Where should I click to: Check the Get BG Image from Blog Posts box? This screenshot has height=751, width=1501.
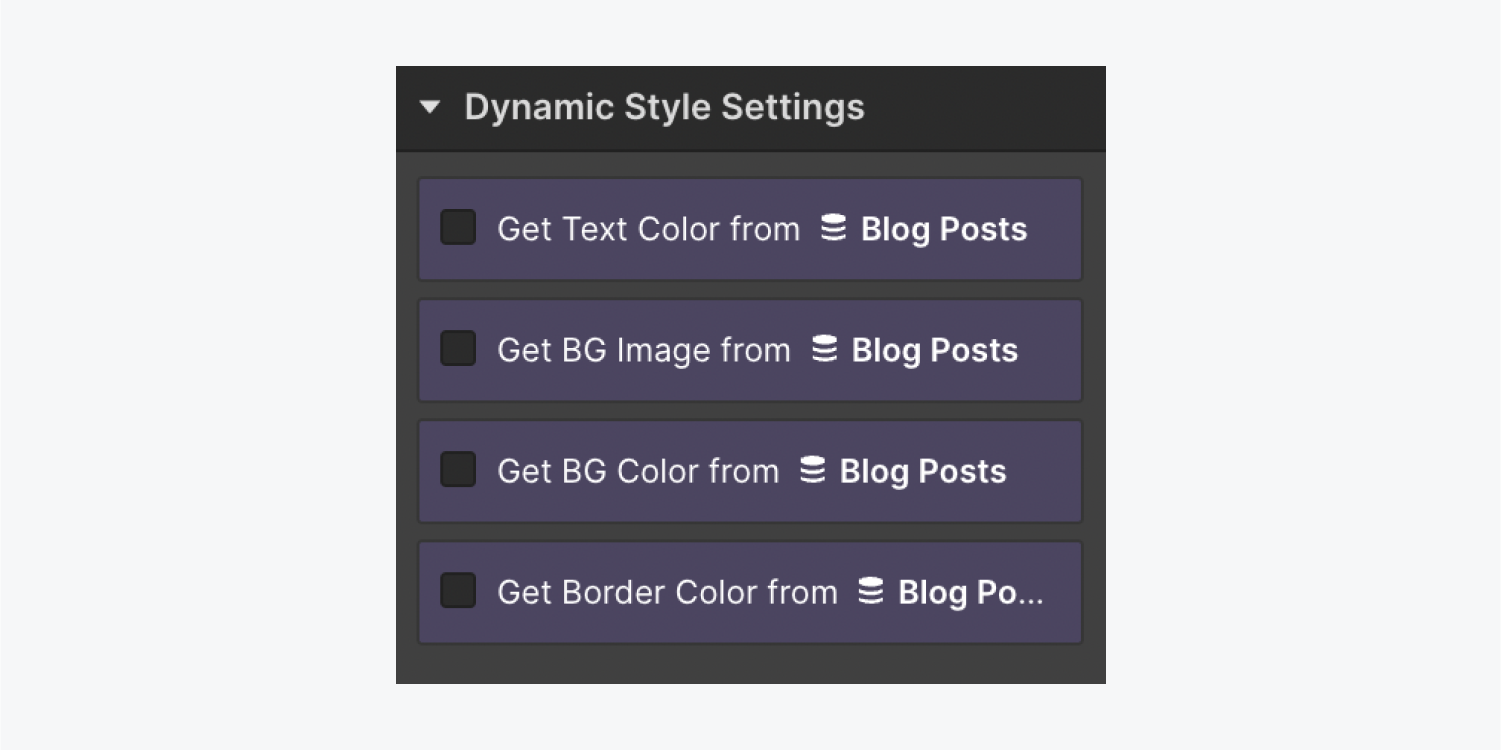click(457, 350)
